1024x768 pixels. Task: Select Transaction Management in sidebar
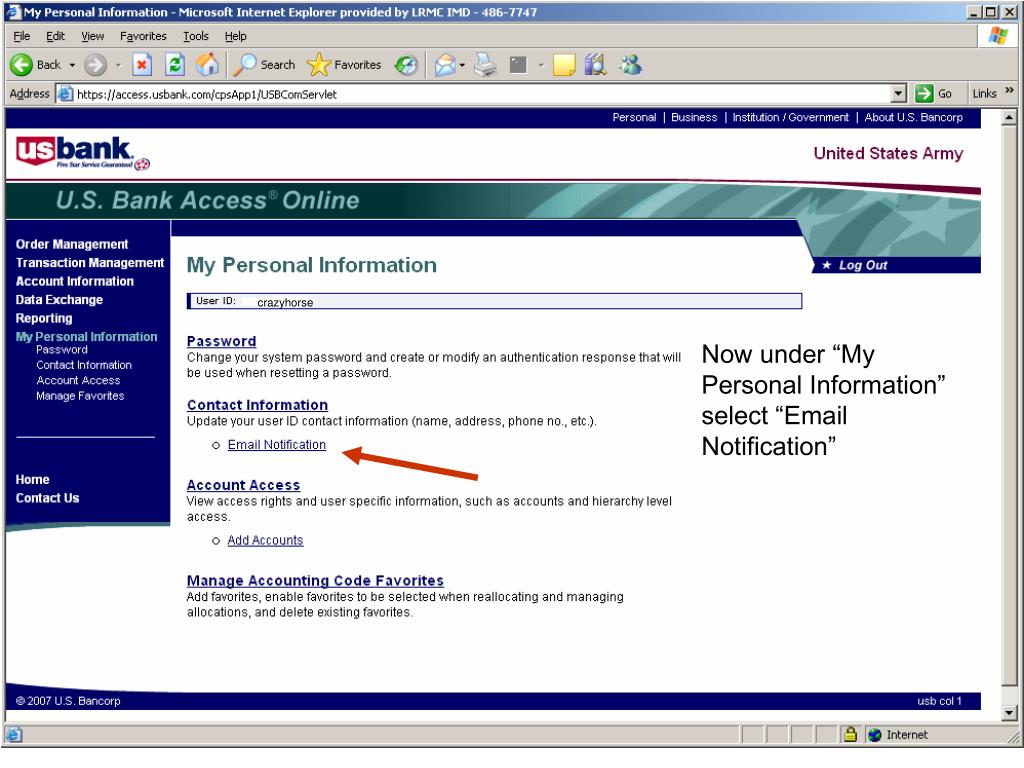point(90,263)
